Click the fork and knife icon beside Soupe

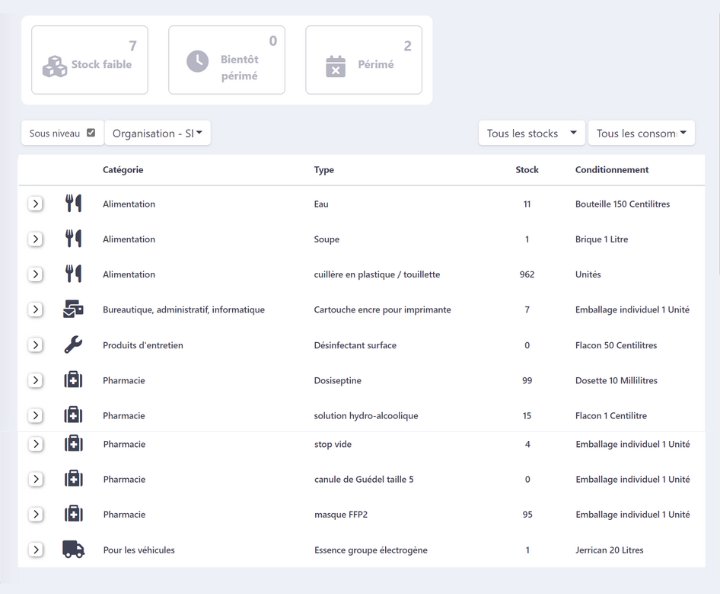tap(73, 239)
